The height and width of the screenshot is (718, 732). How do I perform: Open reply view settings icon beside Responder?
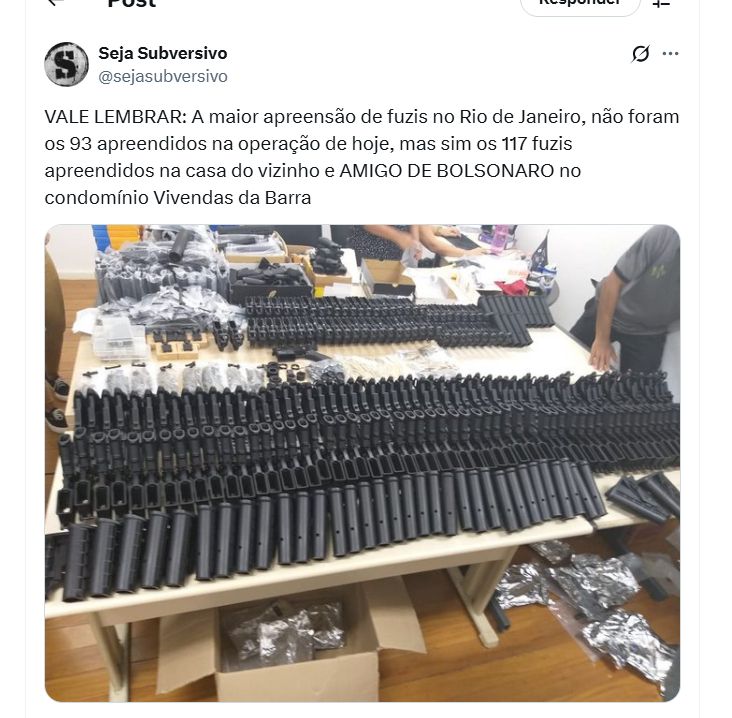661,3
